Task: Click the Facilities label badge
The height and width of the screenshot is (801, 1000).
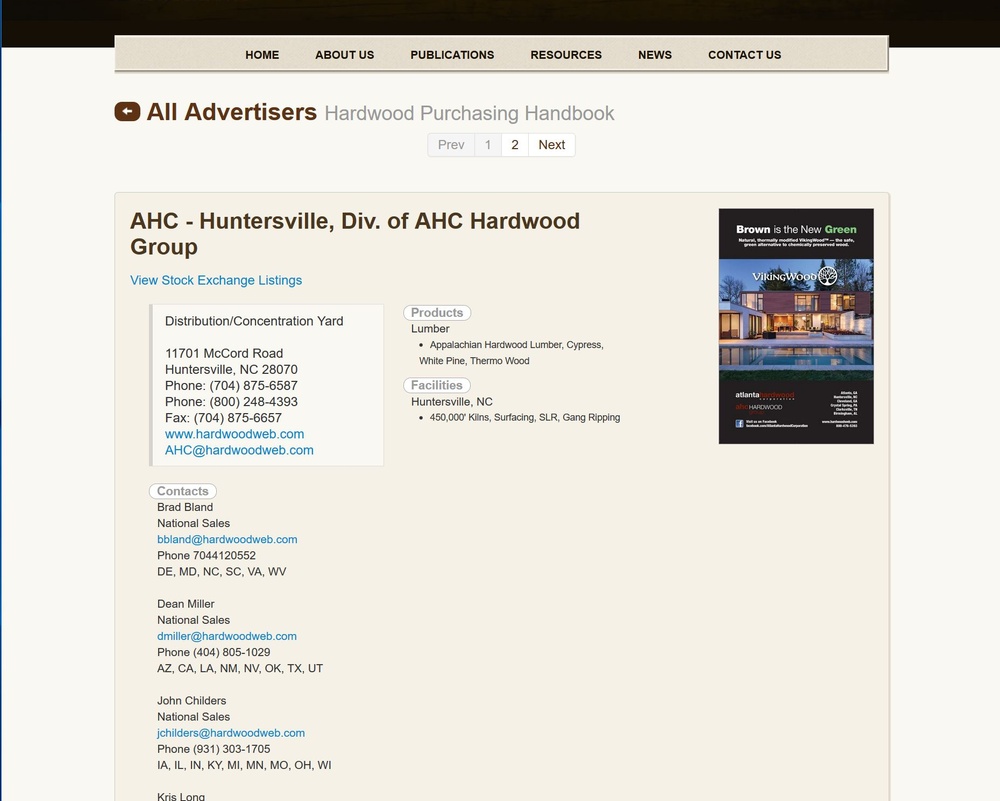Action: click(x=437, y=385)
